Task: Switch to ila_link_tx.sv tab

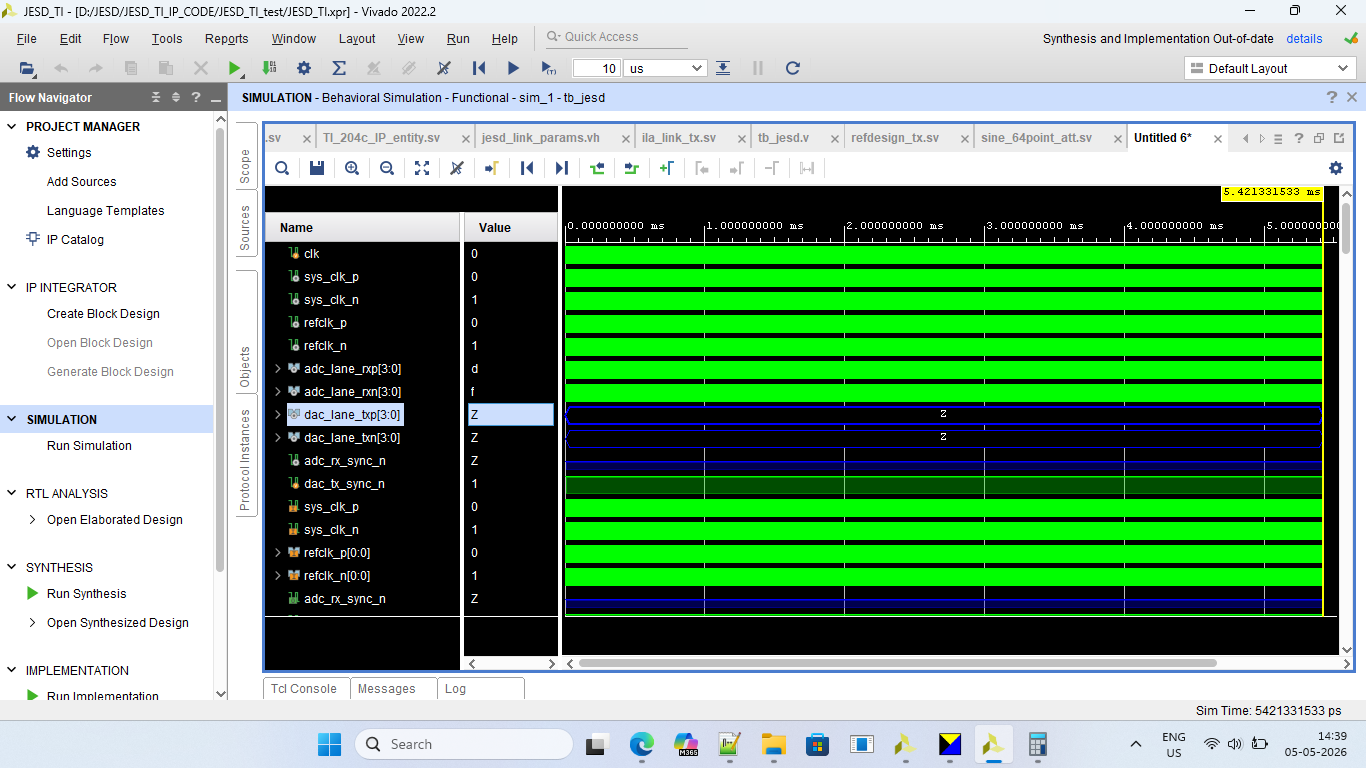Action: click(679, 138)
